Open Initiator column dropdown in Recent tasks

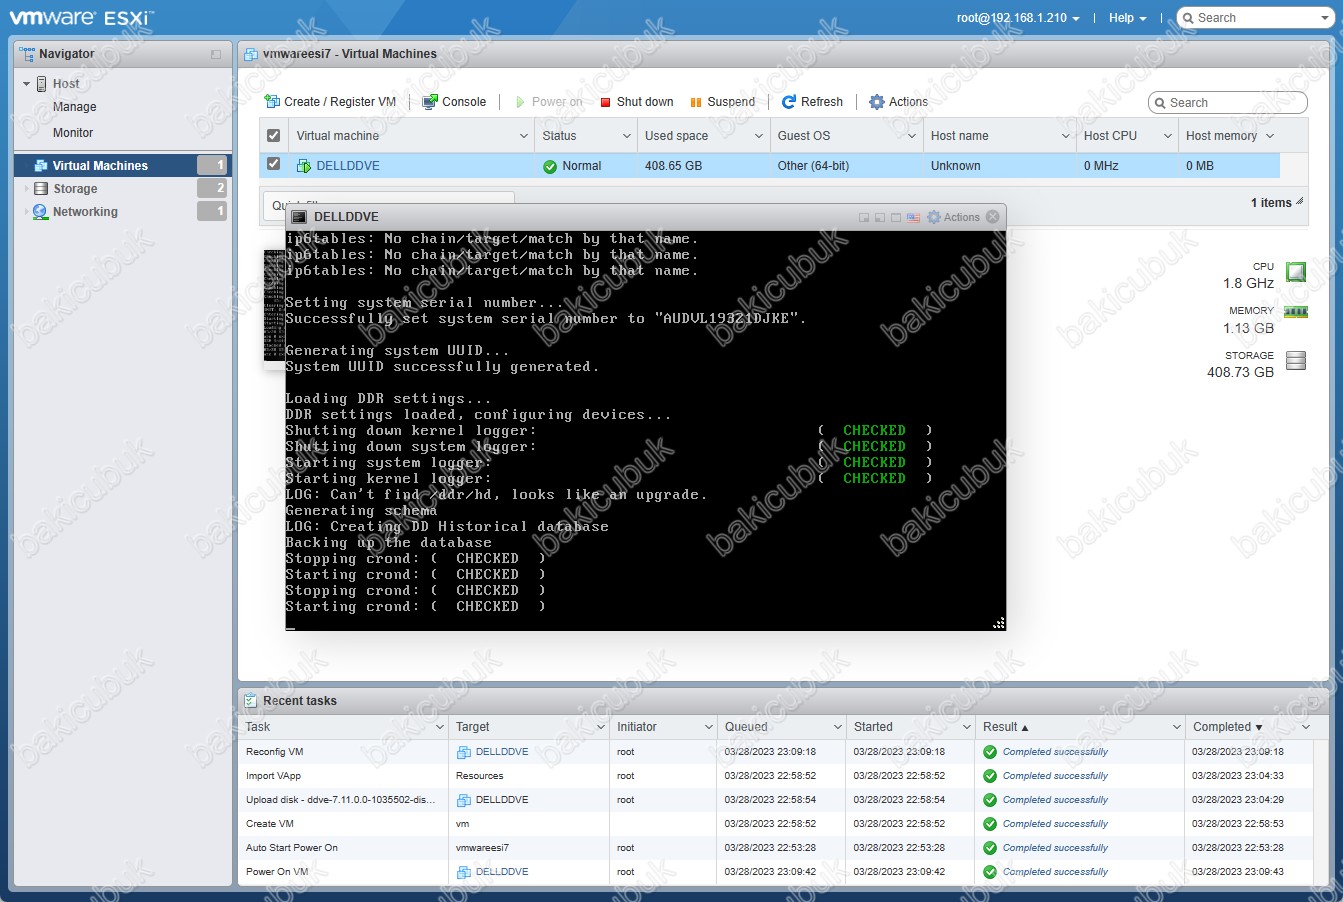pyautogui.click(x=709, y=727)
